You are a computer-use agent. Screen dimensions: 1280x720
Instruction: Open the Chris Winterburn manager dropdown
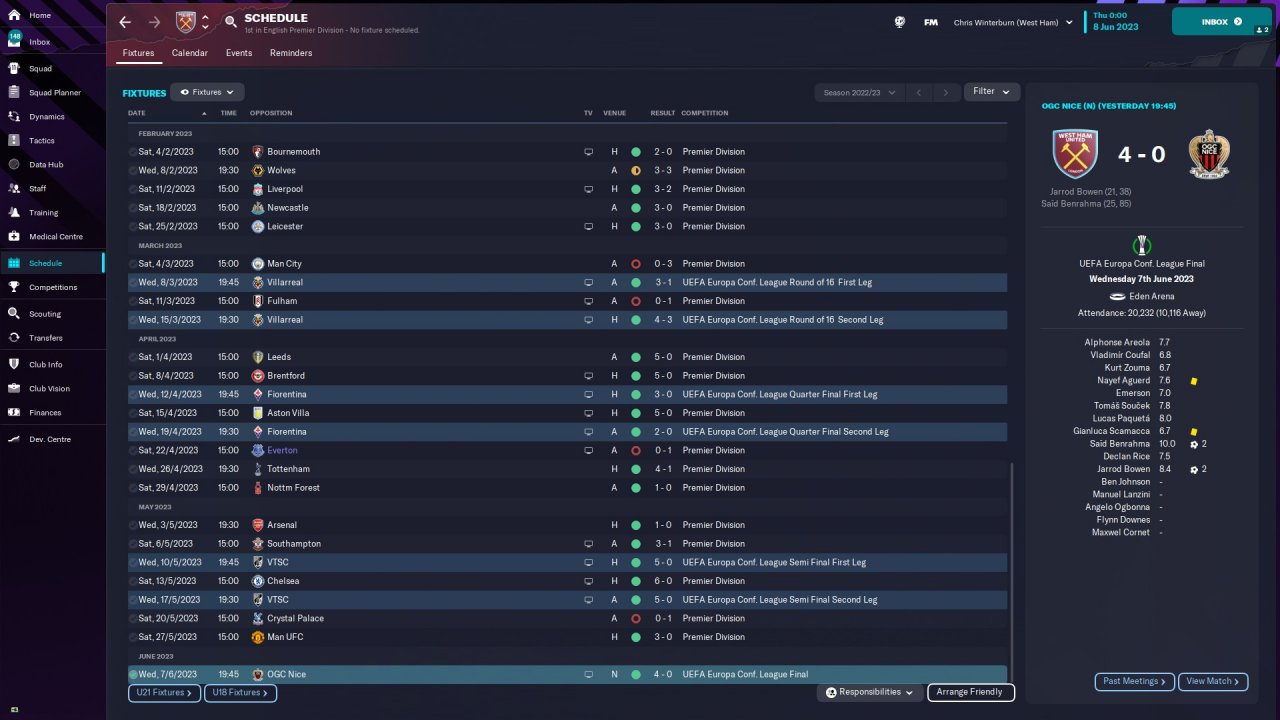1013,22
